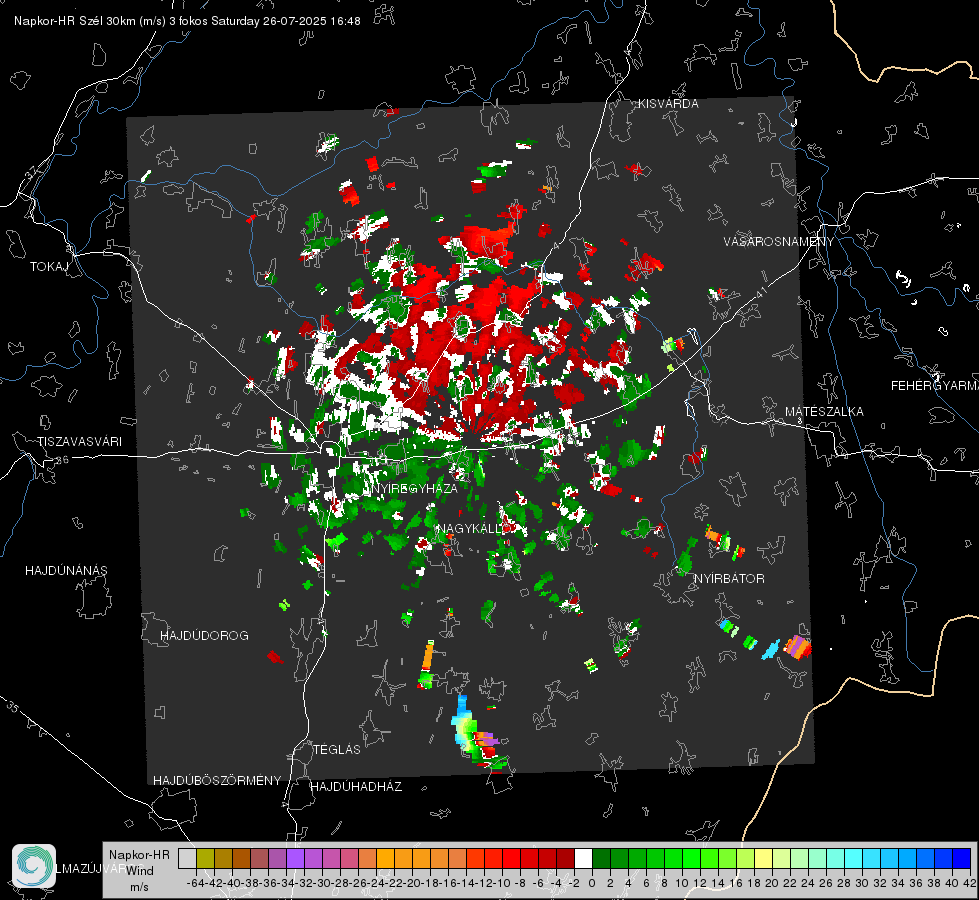The image size is (979, 900).
Task: Select the KISVÁRDA town label
Action: (x=668, y=104)
